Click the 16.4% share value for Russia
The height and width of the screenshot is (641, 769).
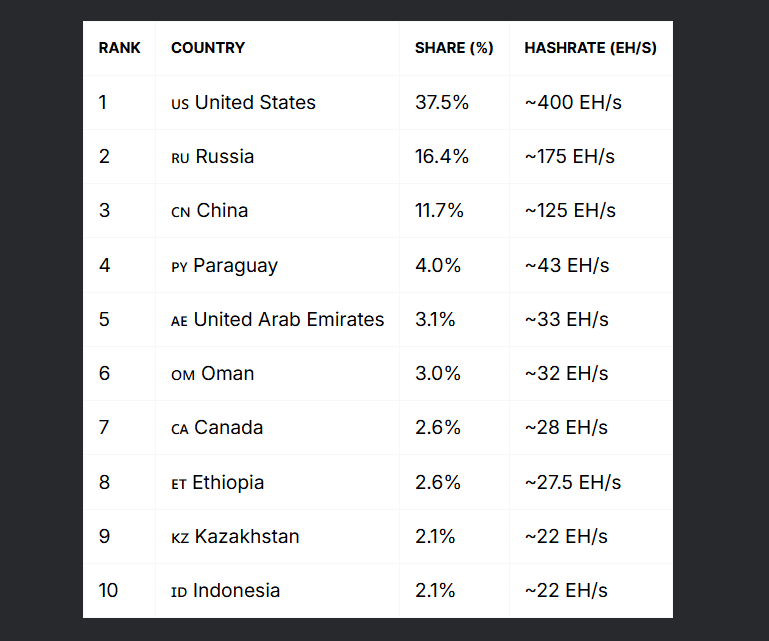tap(441, 156)
